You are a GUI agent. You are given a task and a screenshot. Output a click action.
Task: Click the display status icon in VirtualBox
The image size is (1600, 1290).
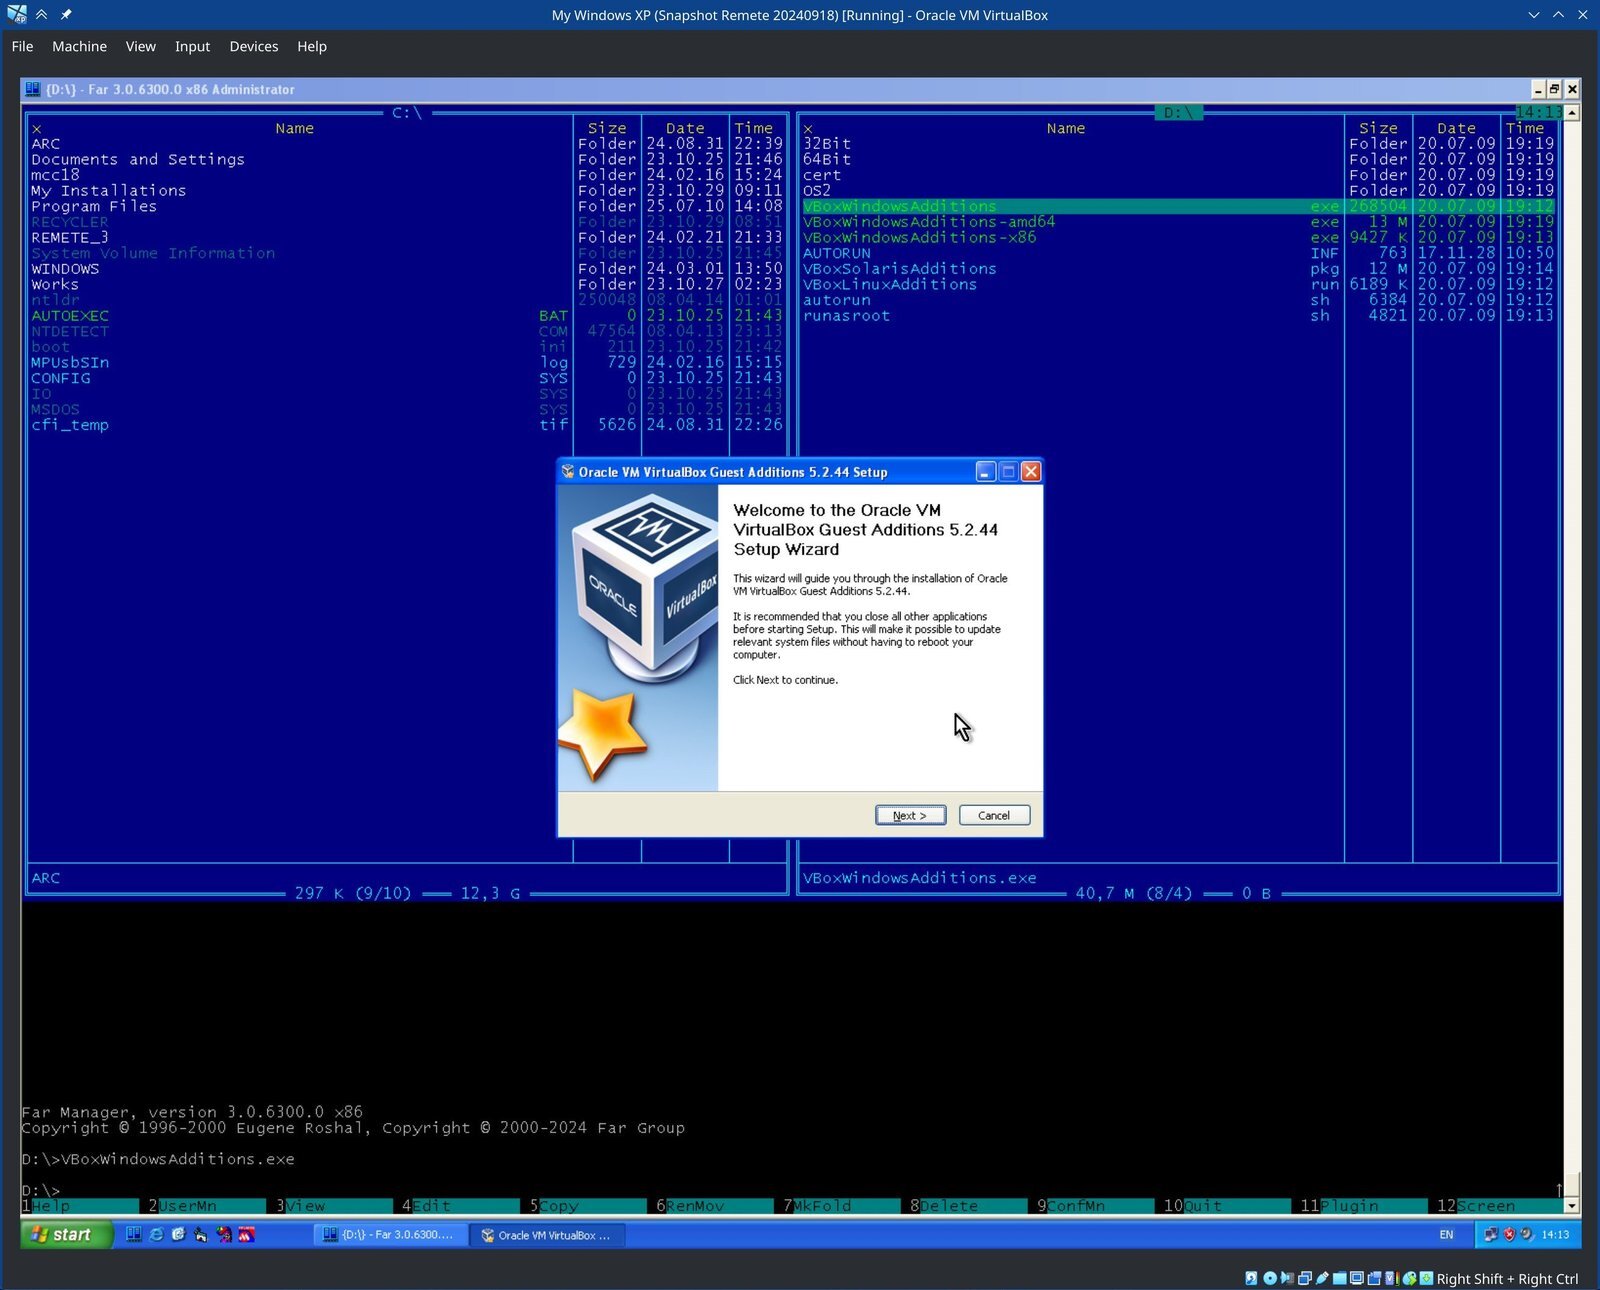point(1356,1278)
